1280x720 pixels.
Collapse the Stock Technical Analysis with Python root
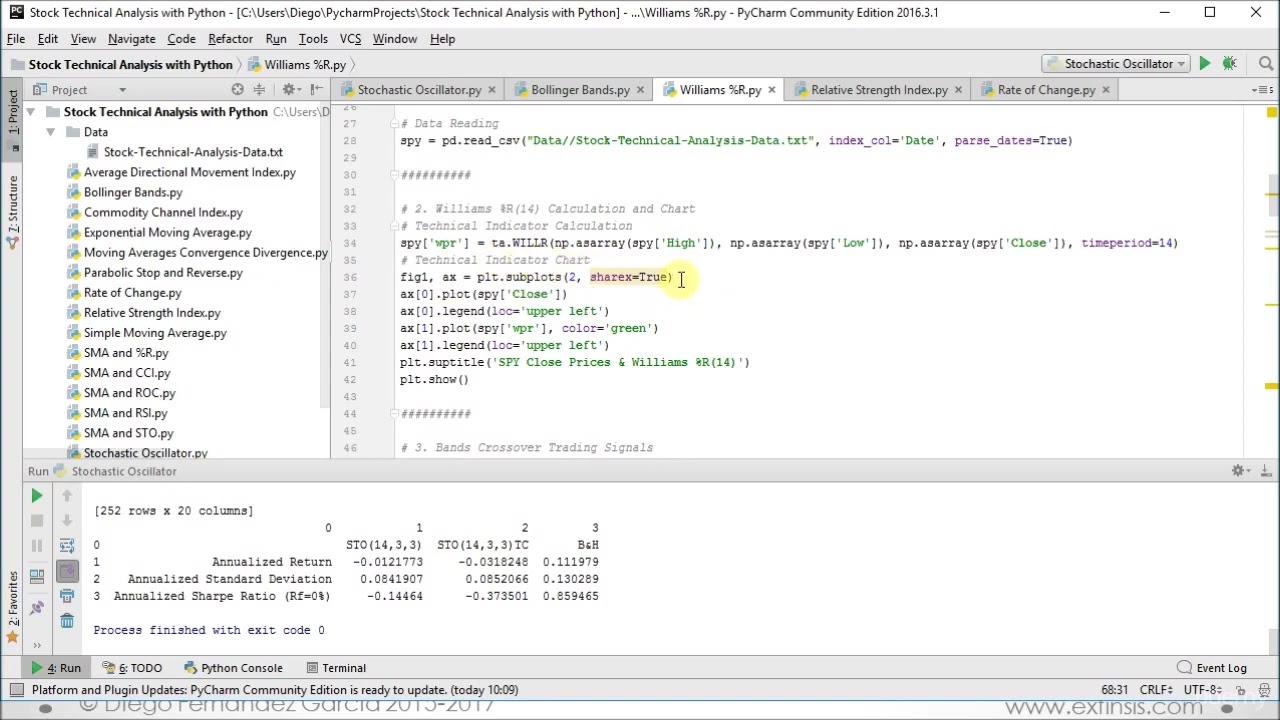[31, 112]
